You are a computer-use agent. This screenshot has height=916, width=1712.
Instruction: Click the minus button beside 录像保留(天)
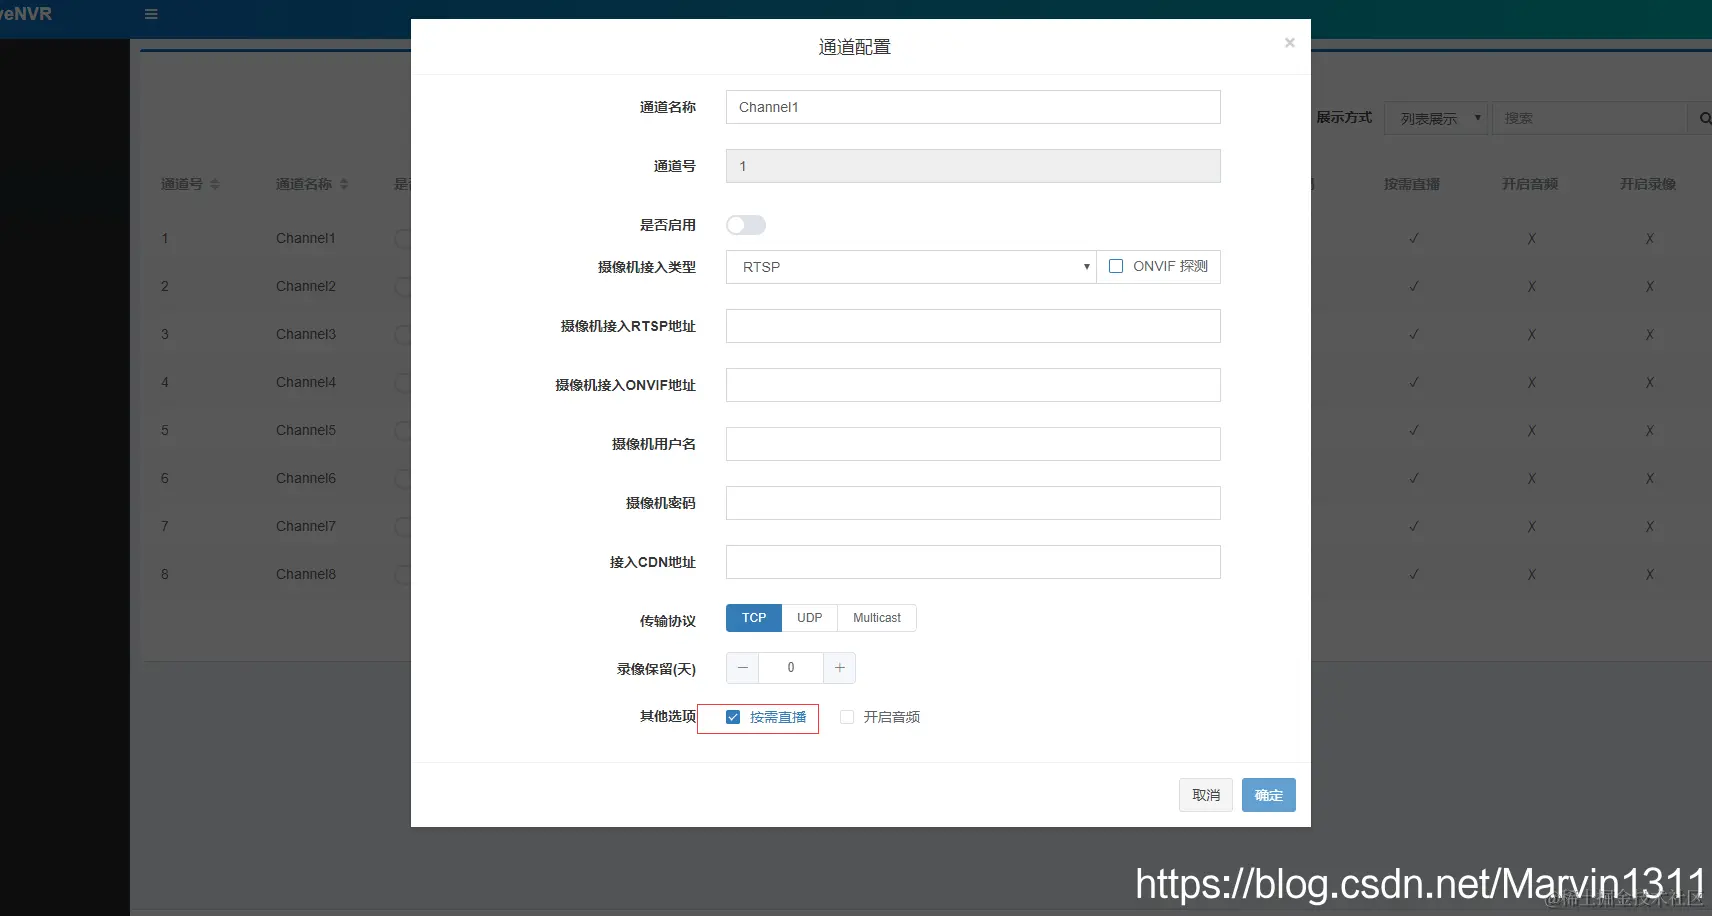click(741, 667)
